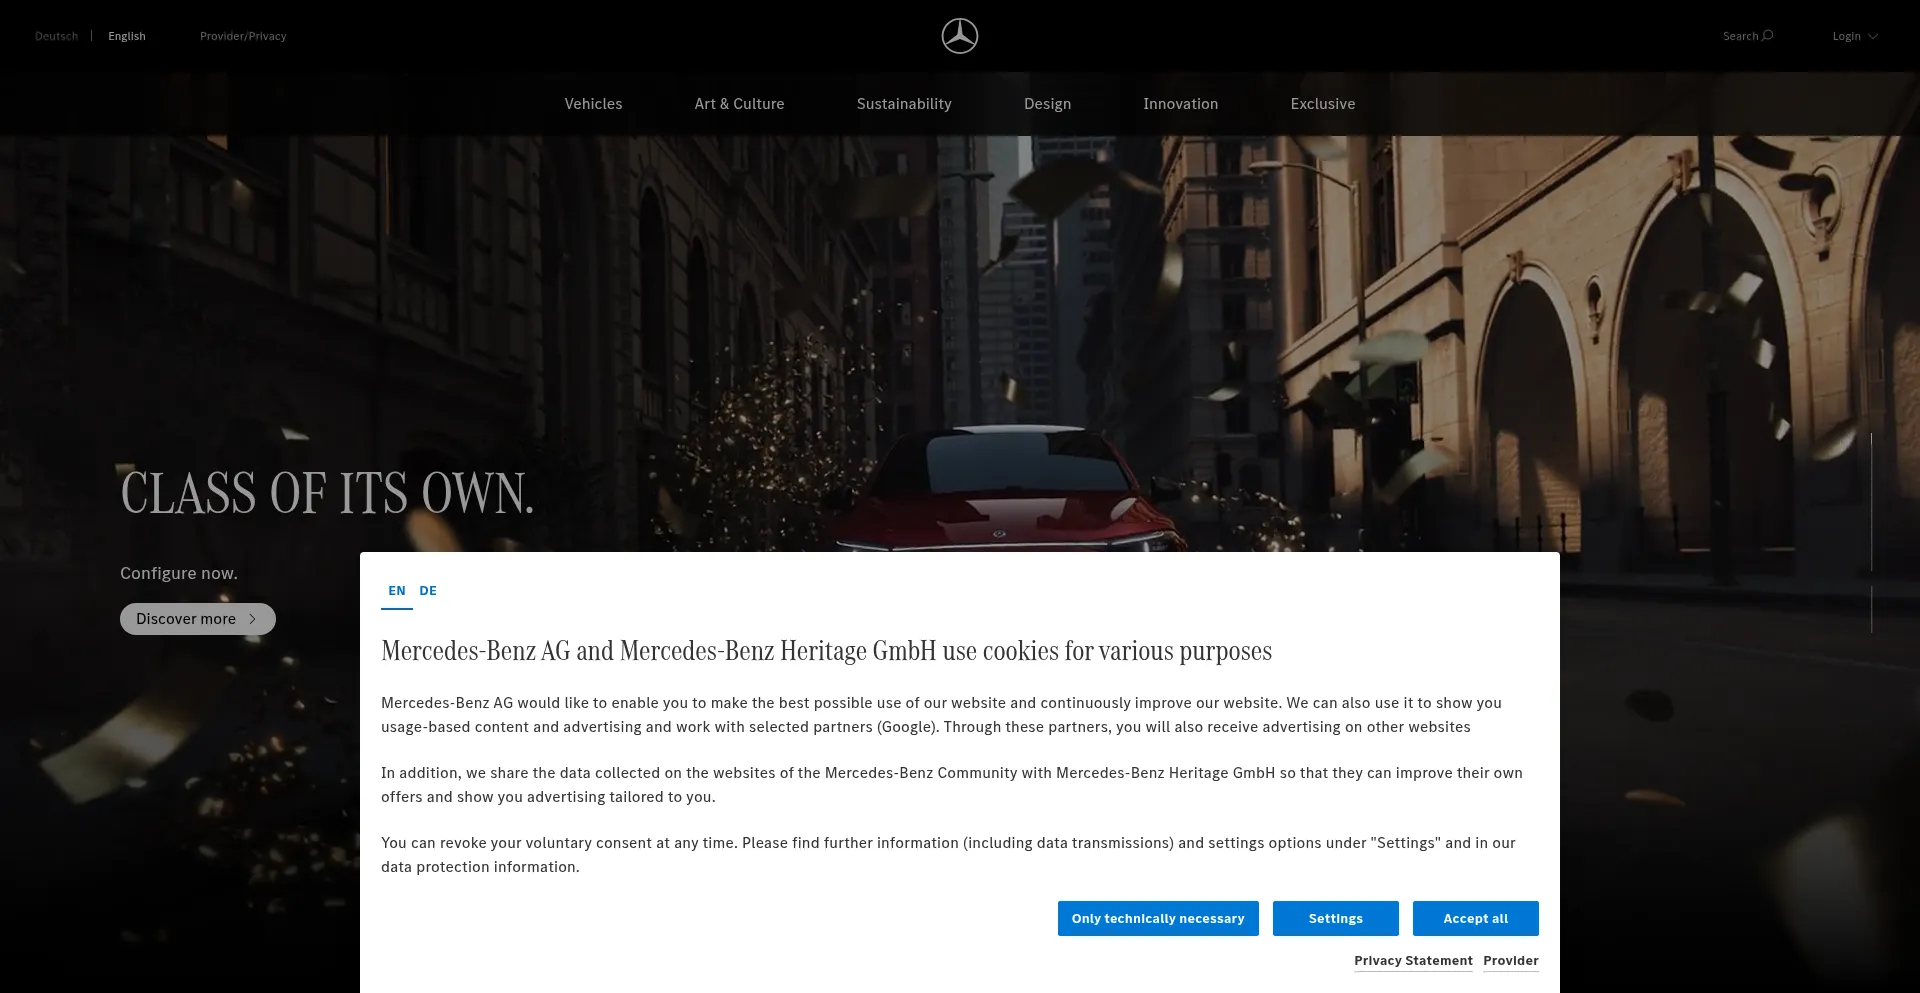This screenshot has height=993, width=1920.
Task: Open the cookie Settings
Action: (1335, 918)
